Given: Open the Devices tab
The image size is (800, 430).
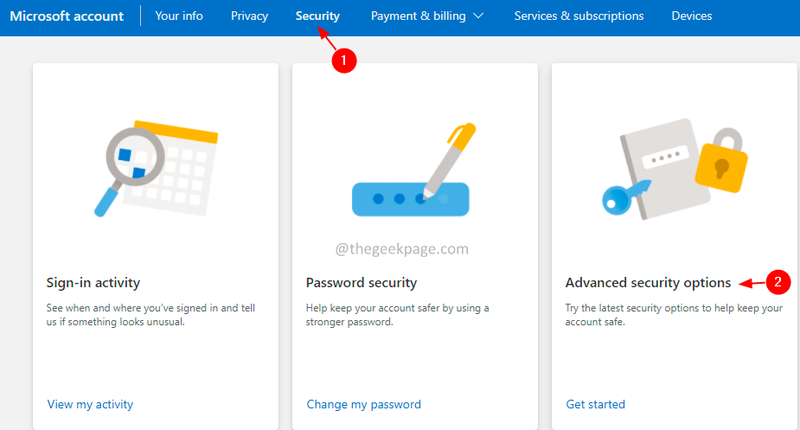Looking at the screenshot, I should tap(691, 16).
